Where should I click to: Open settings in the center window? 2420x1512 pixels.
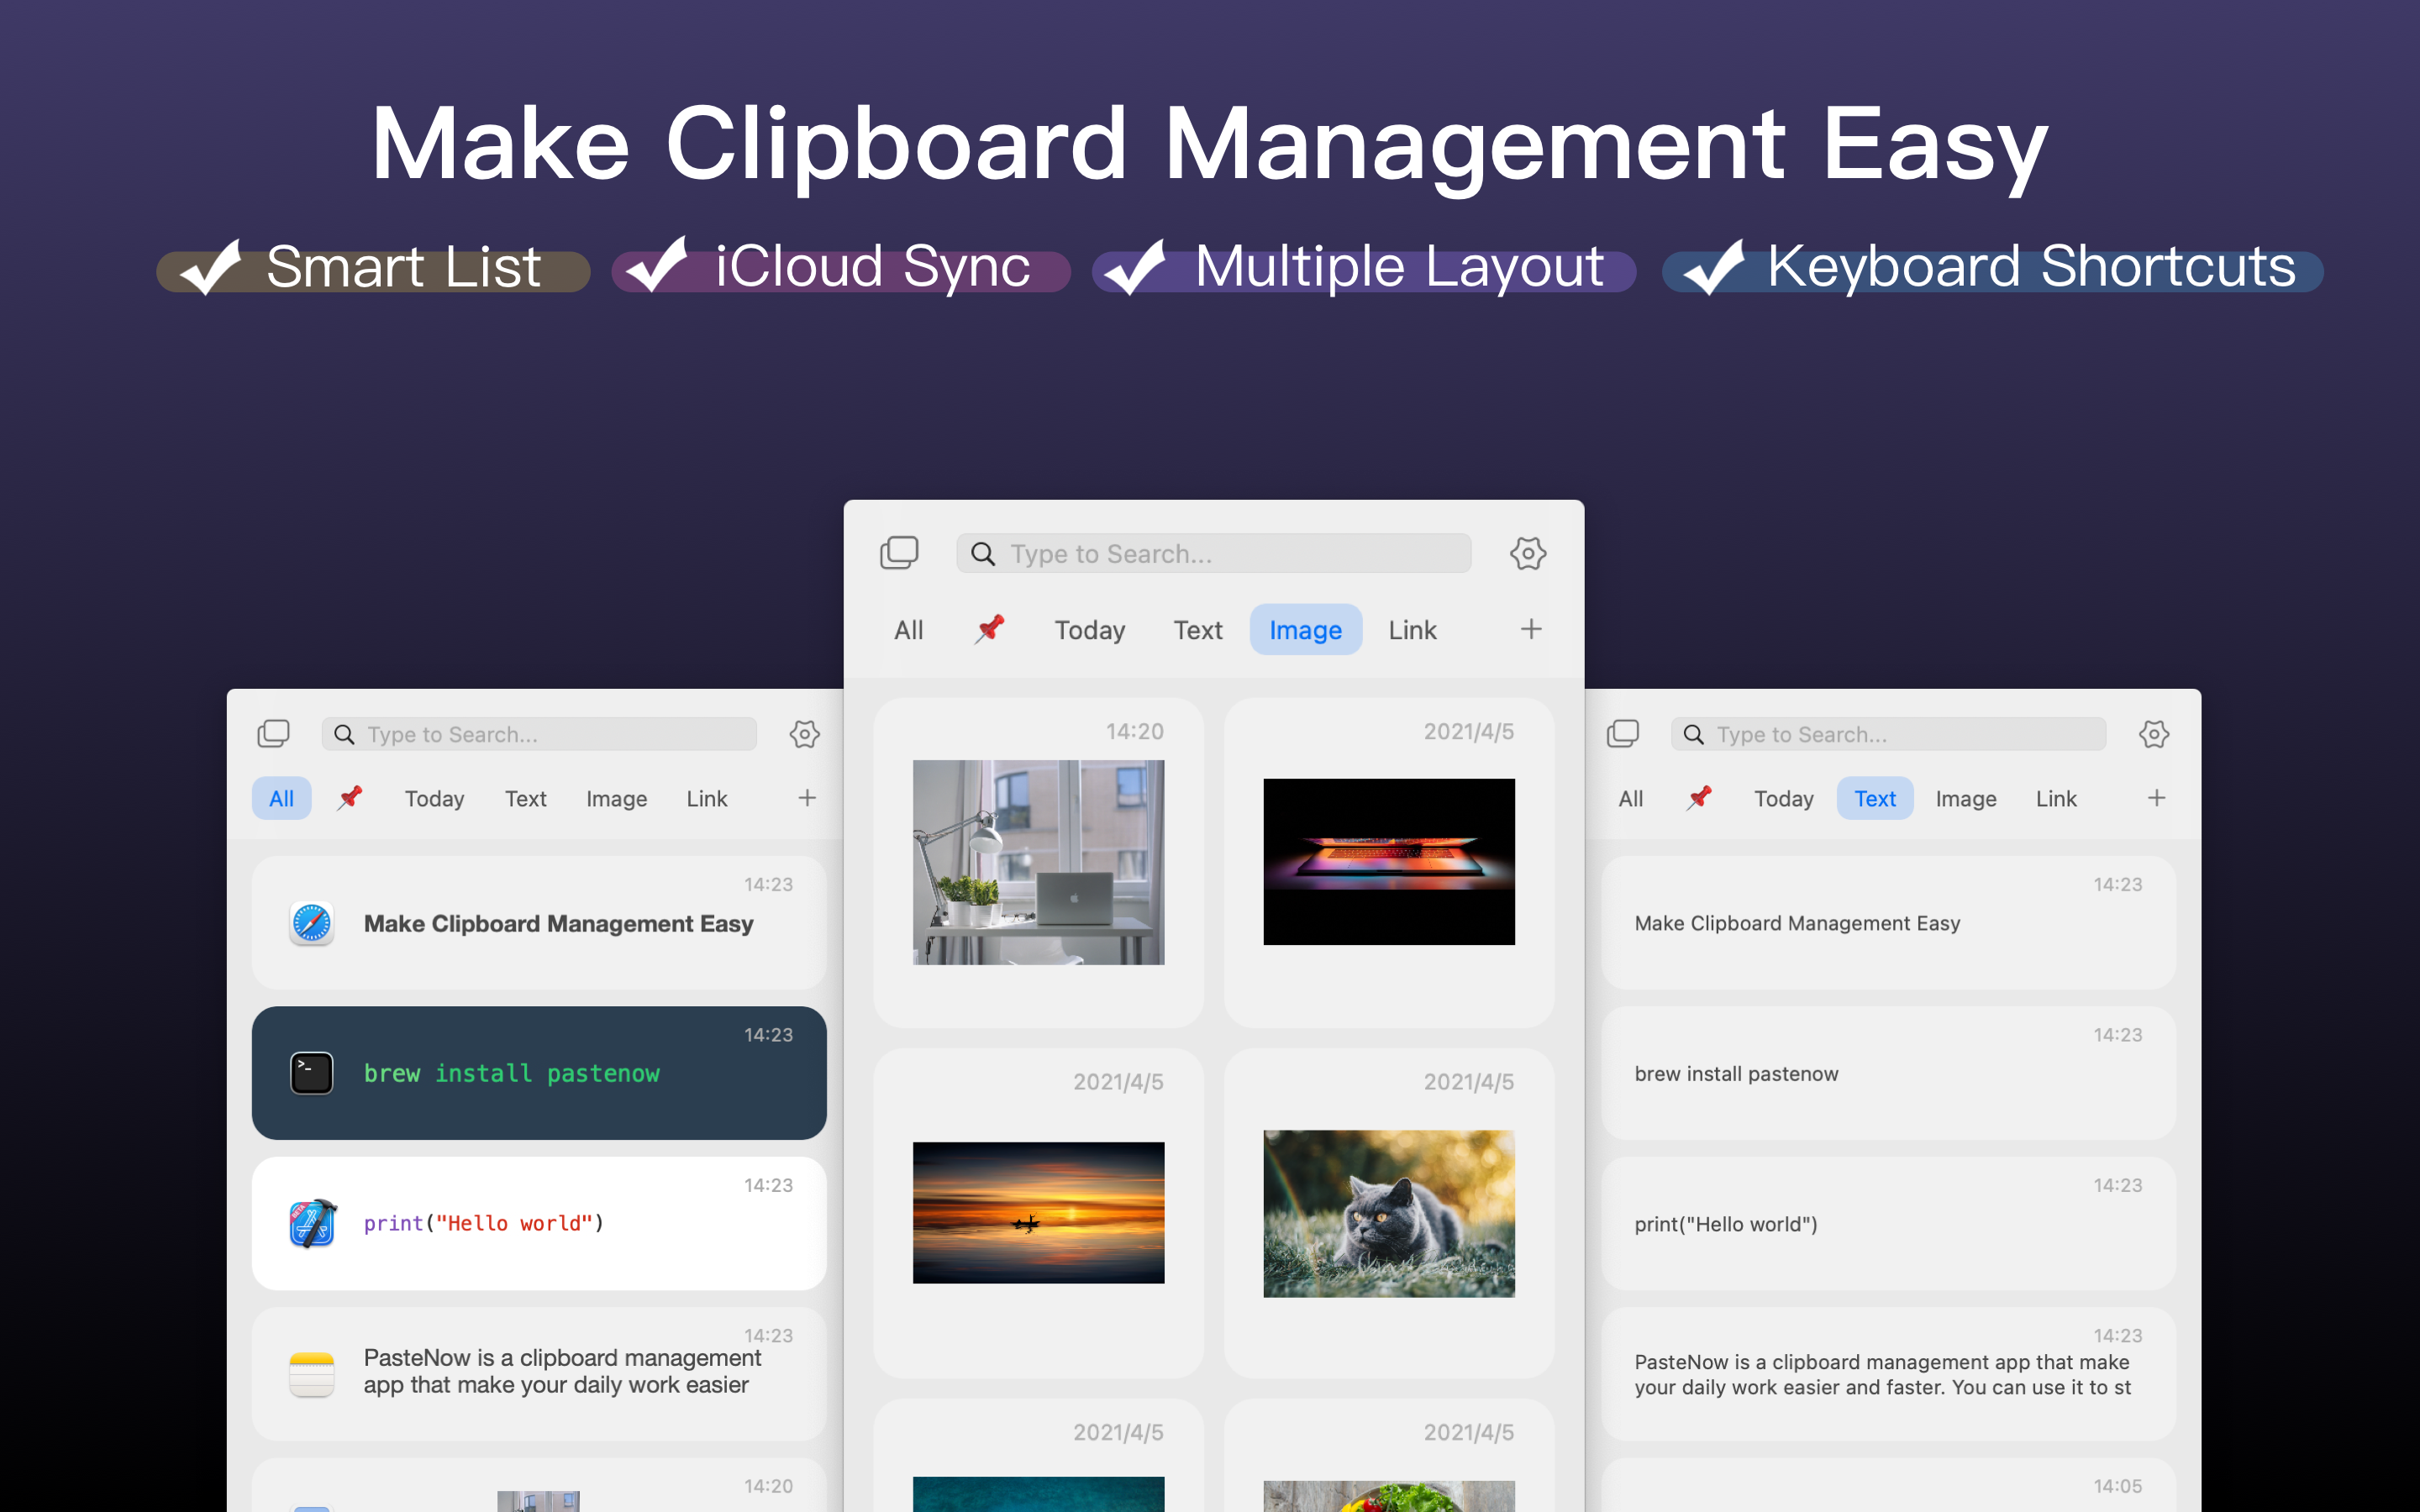pos(1528,553)
